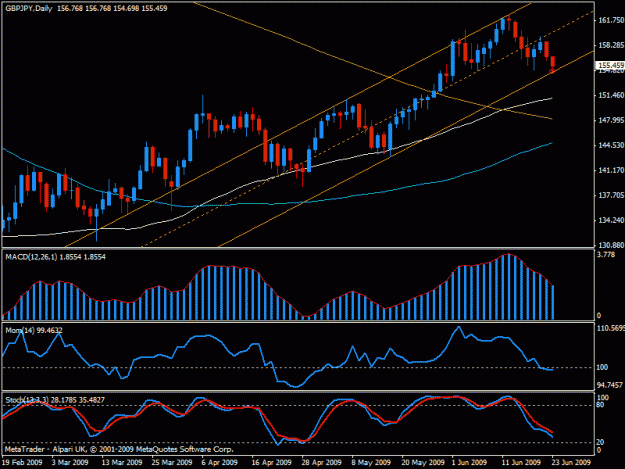Click the 8 May 2009 date label

tap(371, 463)
